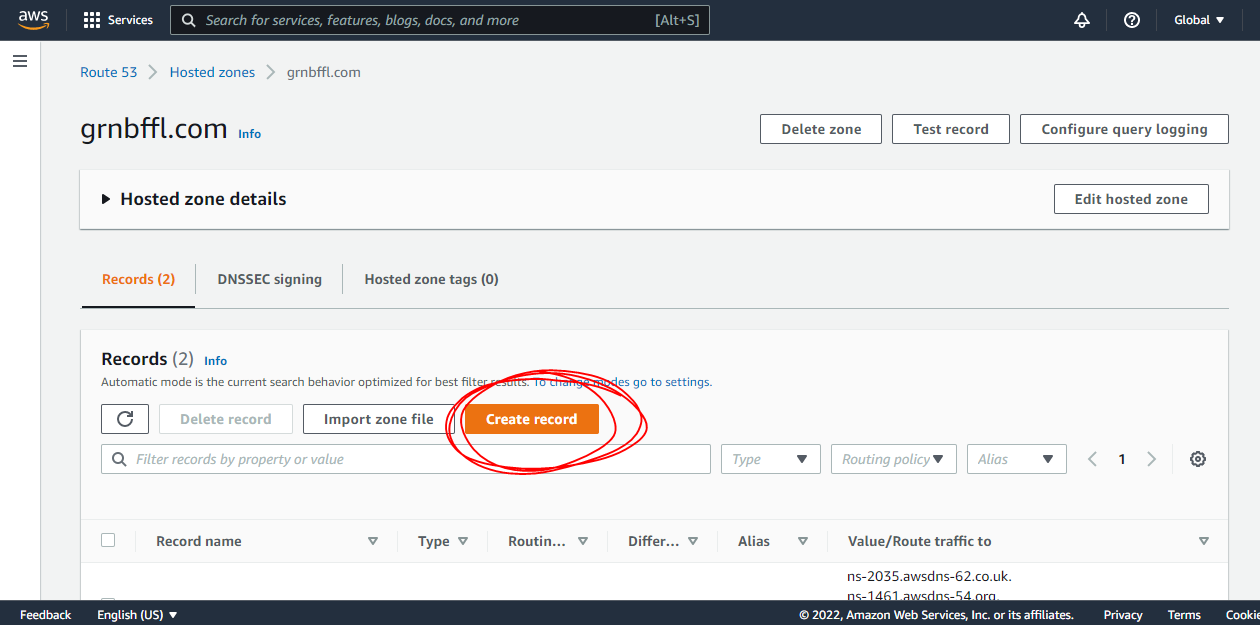Click the Import zone file button
Viewport: 1260px width, 625px height.
379,419
